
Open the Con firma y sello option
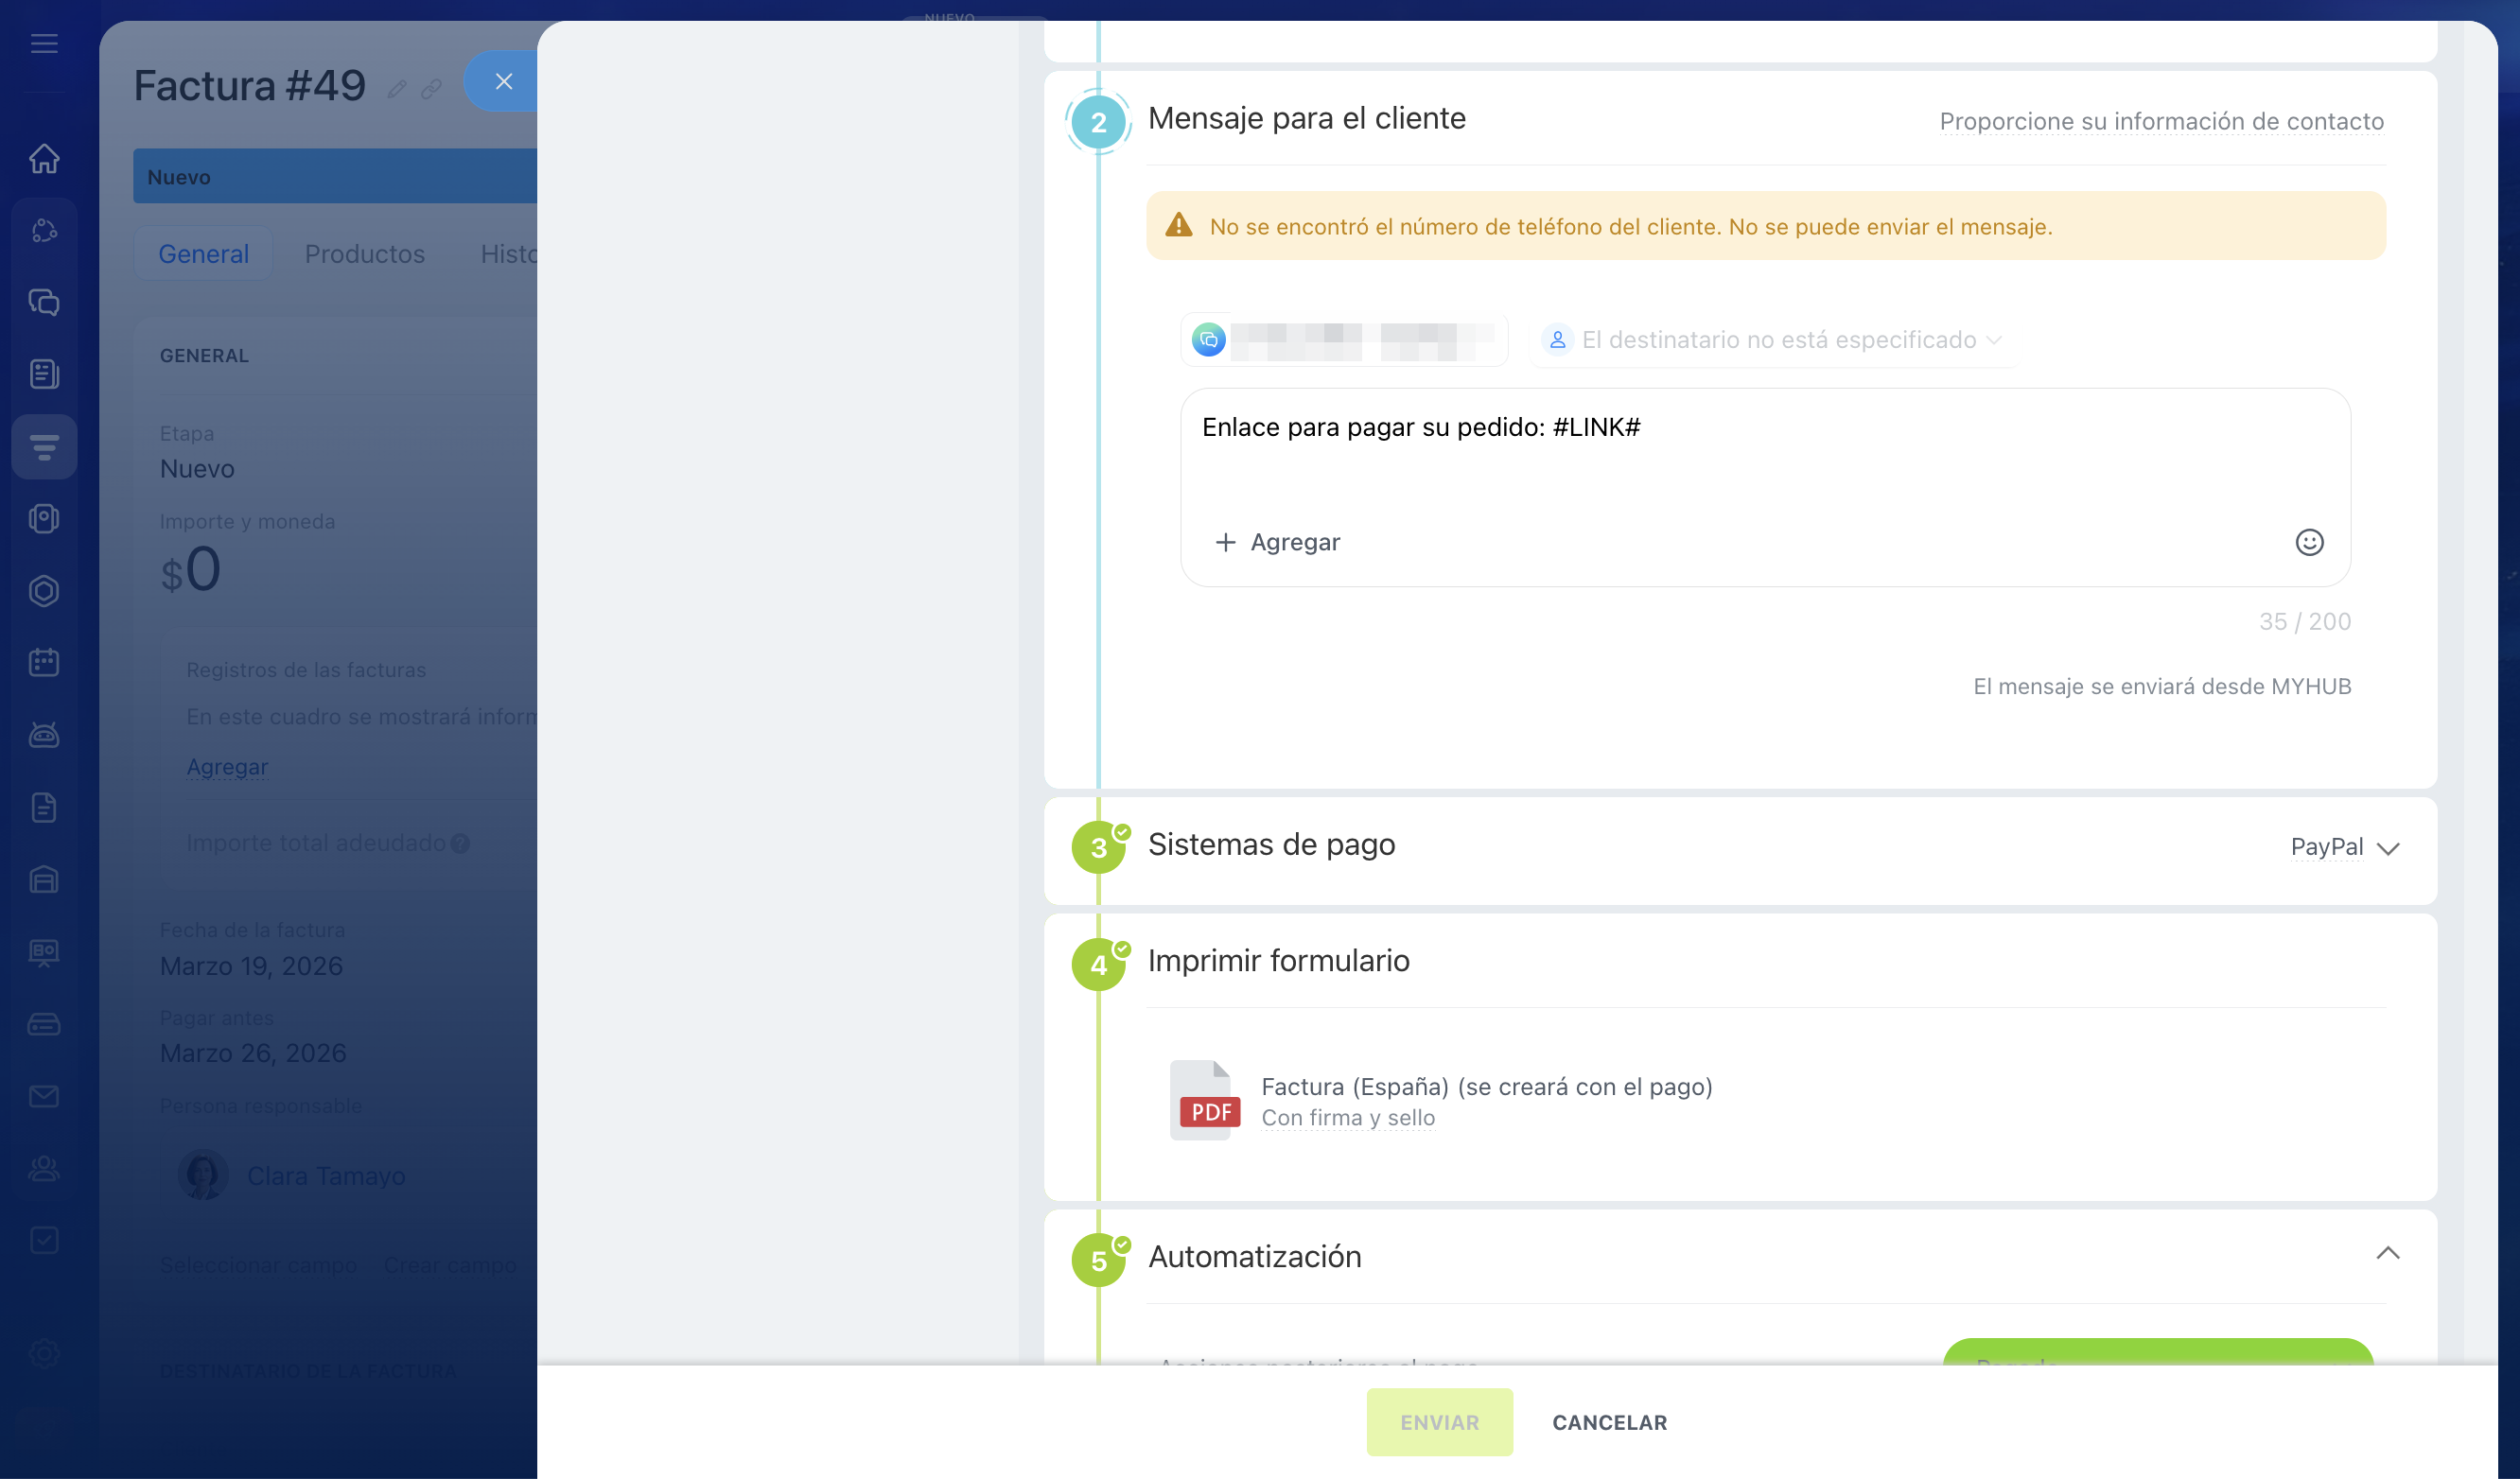click(x=1347, y=1118)
